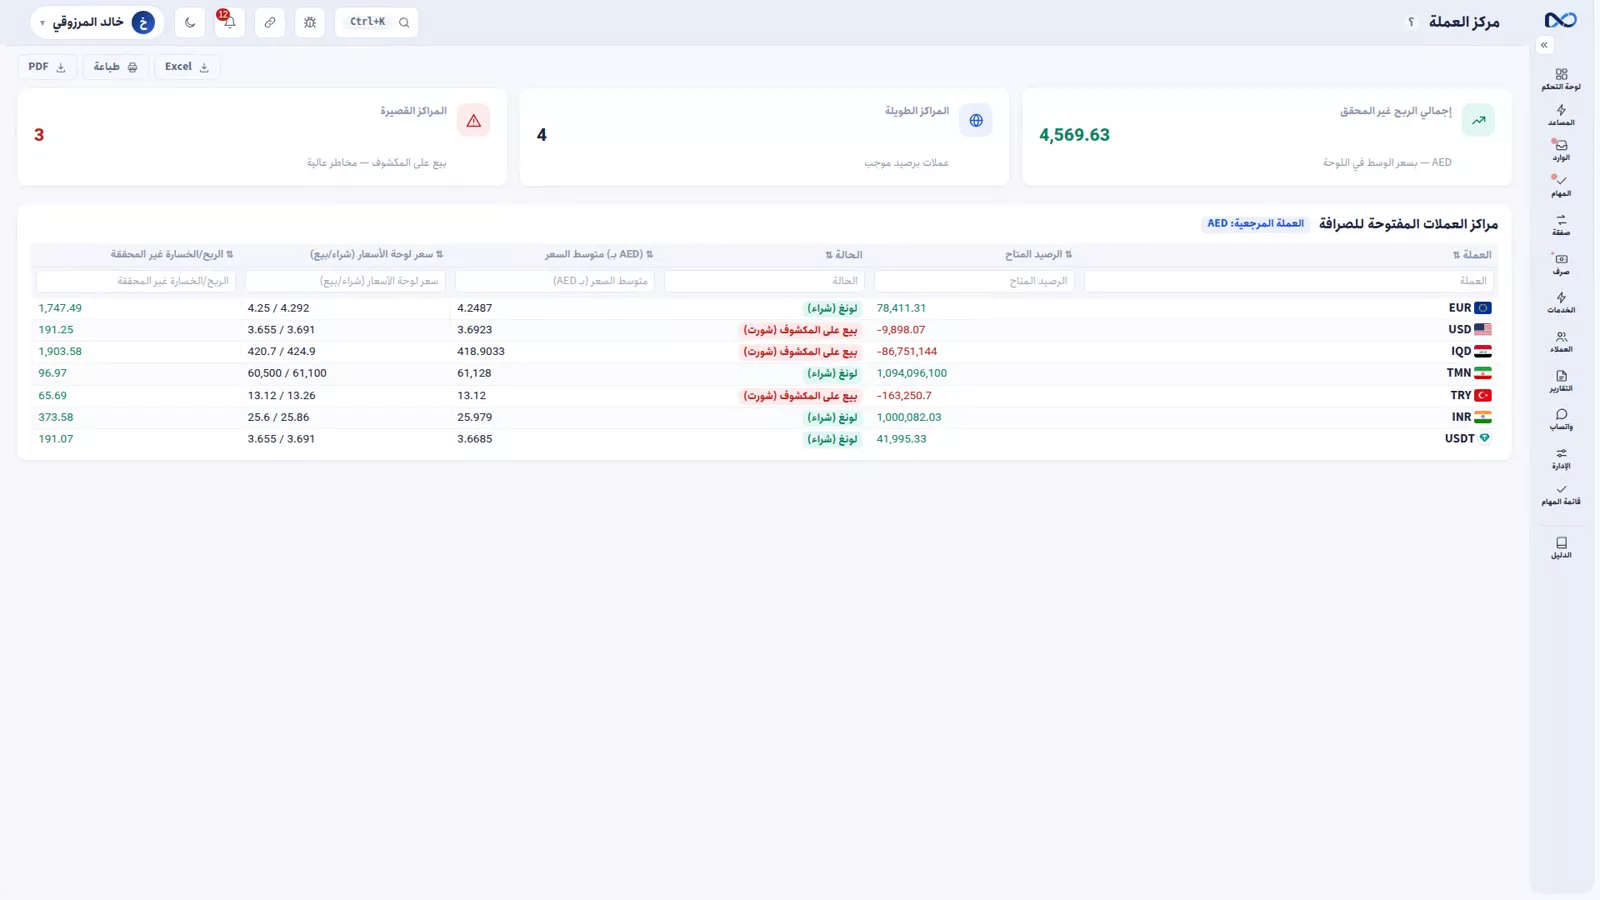Sort by الحالة column header

coord(844,255)
